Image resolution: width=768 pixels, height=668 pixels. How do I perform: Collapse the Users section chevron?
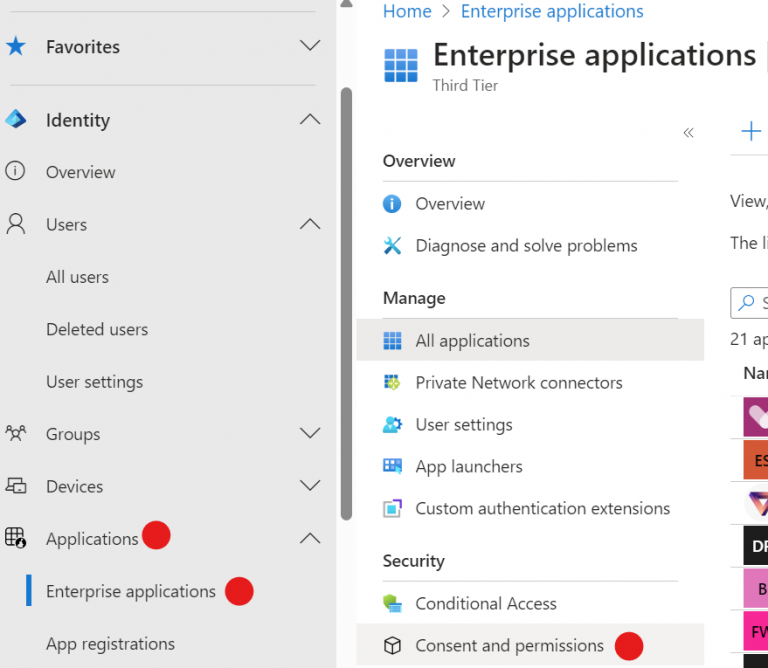310,225
